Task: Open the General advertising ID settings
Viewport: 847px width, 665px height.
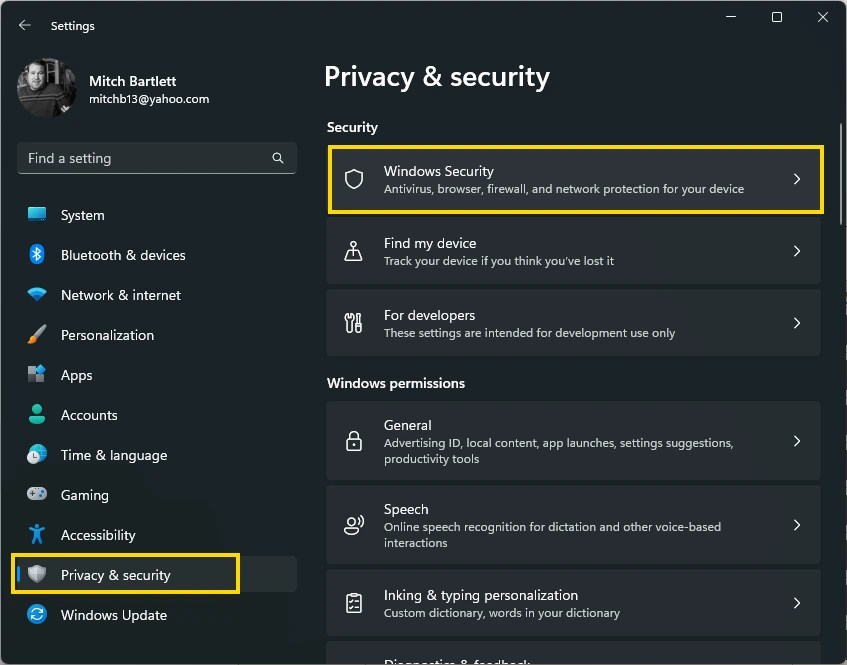Action: point(573,441)
